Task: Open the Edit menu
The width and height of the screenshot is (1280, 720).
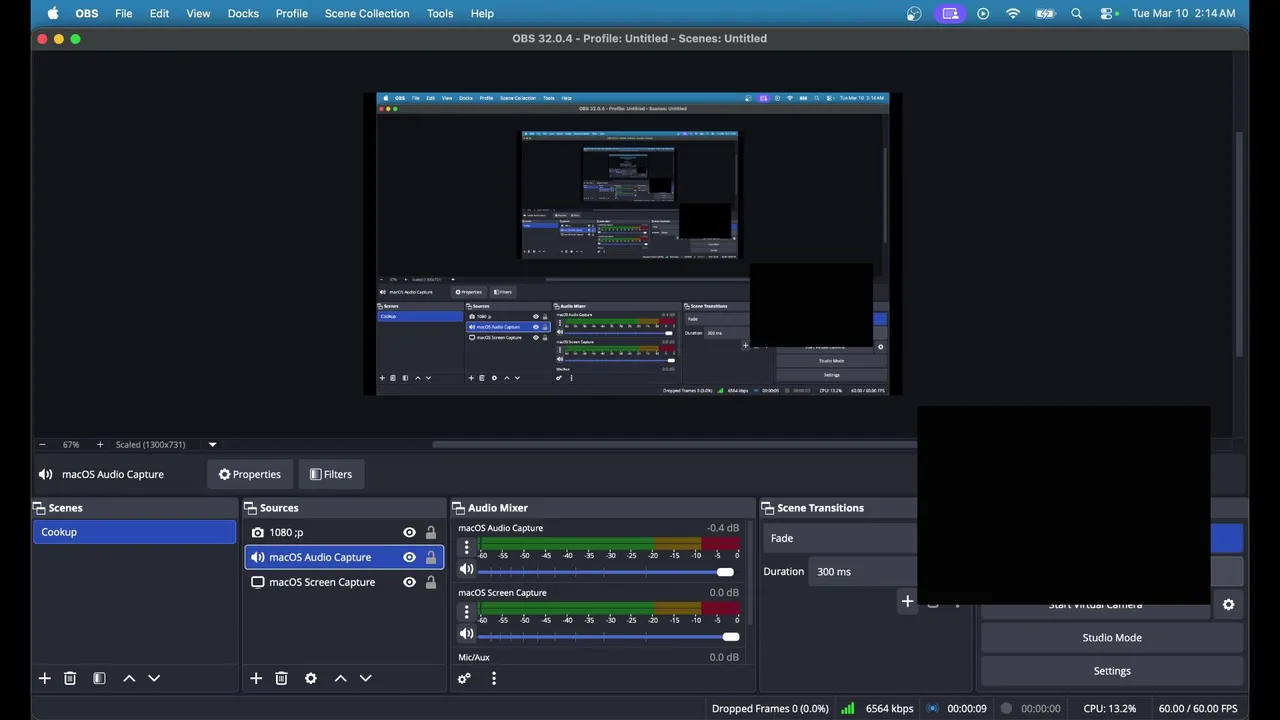Action: coord(159,13)
